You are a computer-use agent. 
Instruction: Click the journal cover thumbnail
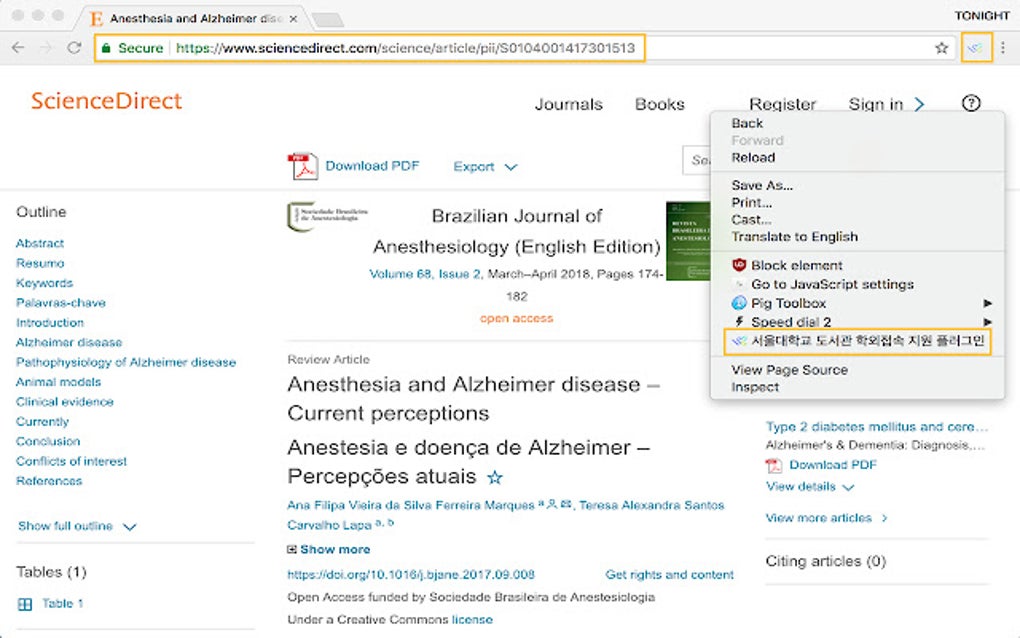[687, 241]
